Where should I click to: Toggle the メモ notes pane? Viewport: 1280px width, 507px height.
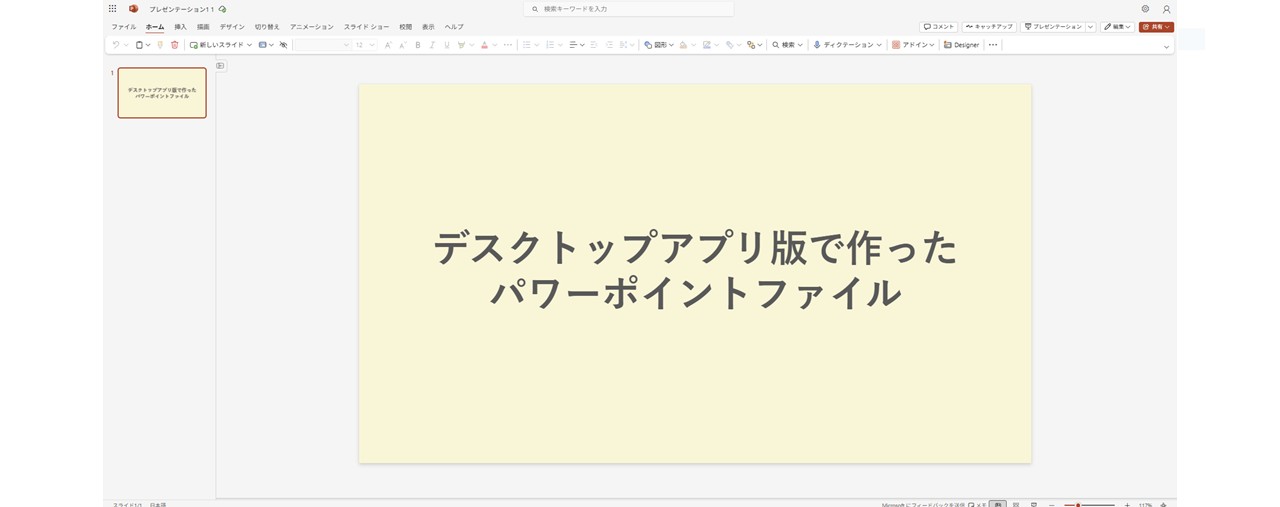click(977, 505)
